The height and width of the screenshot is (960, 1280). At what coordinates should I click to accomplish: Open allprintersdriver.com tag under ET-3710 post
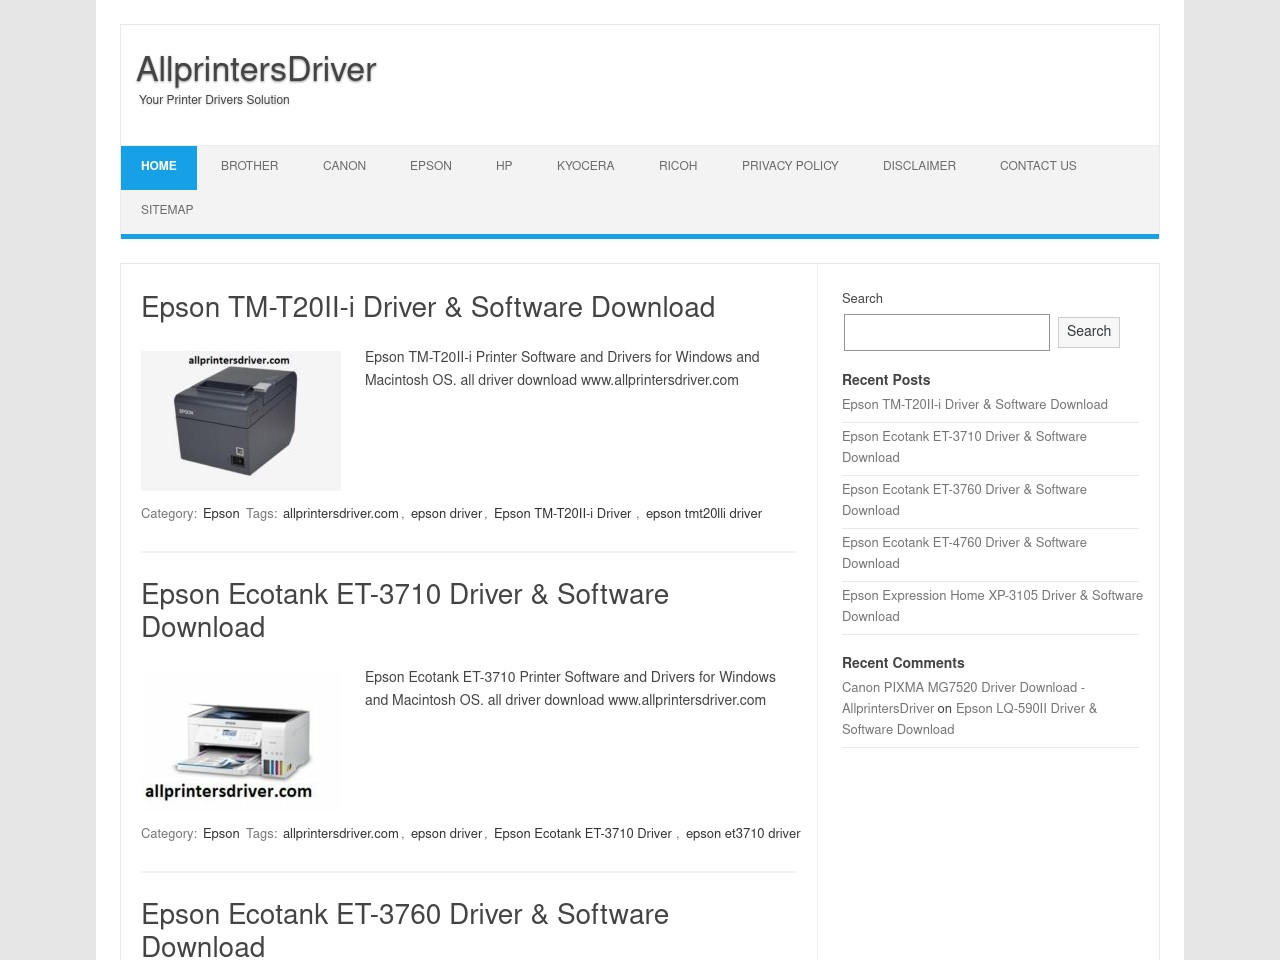341,835
